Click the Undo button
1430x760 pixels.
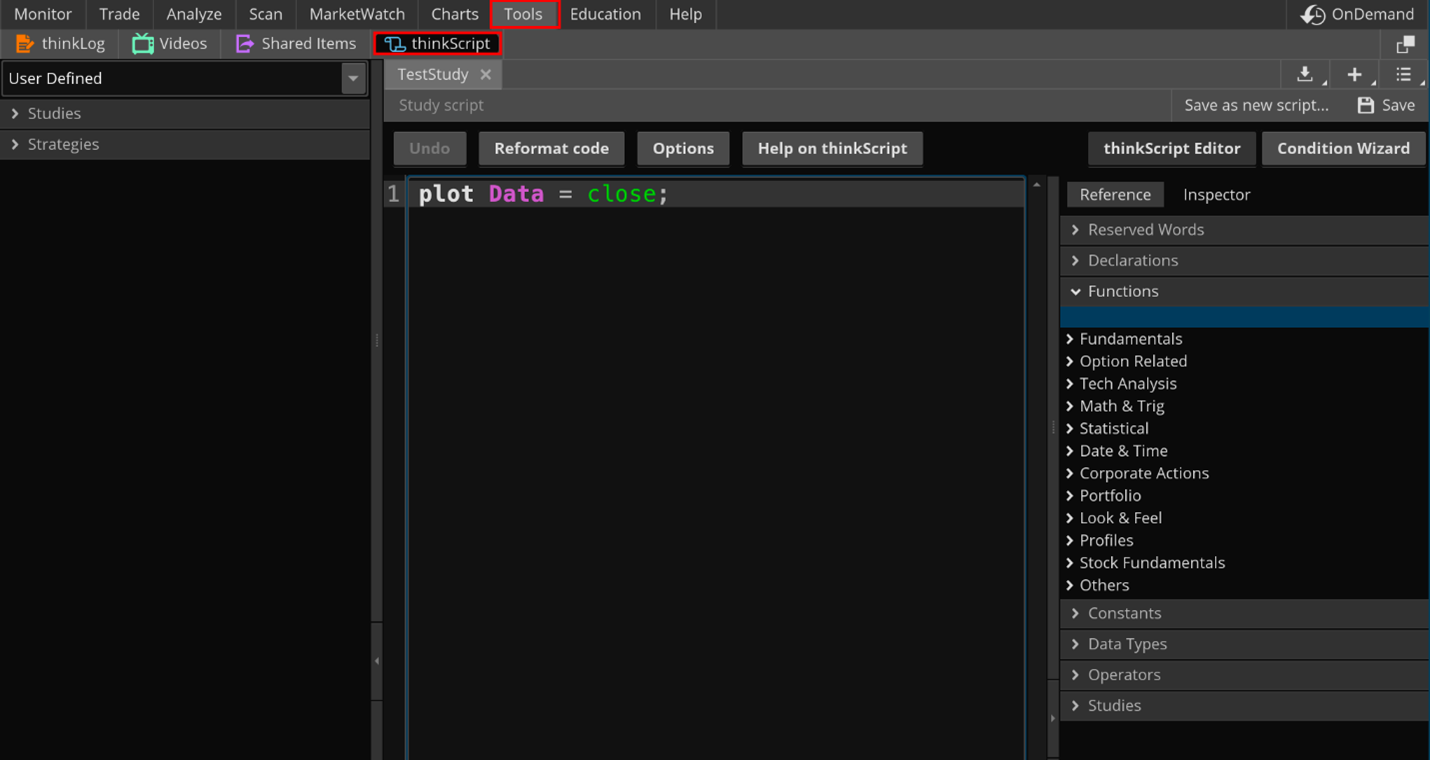click(x=429, y=148)
